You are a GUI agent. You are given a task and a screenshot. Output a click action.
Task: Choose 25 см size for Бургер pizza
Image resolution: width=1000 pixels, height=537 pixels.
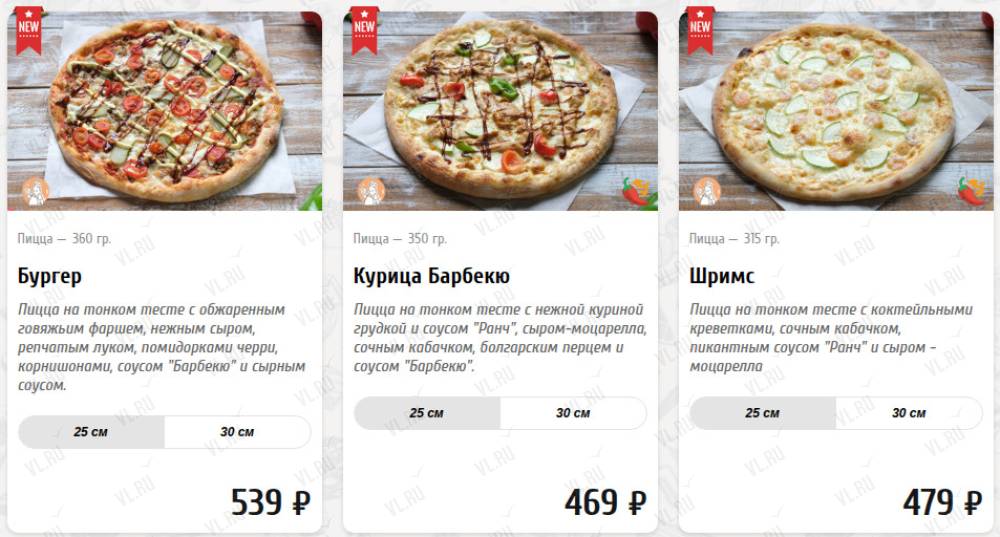point(91,432)
